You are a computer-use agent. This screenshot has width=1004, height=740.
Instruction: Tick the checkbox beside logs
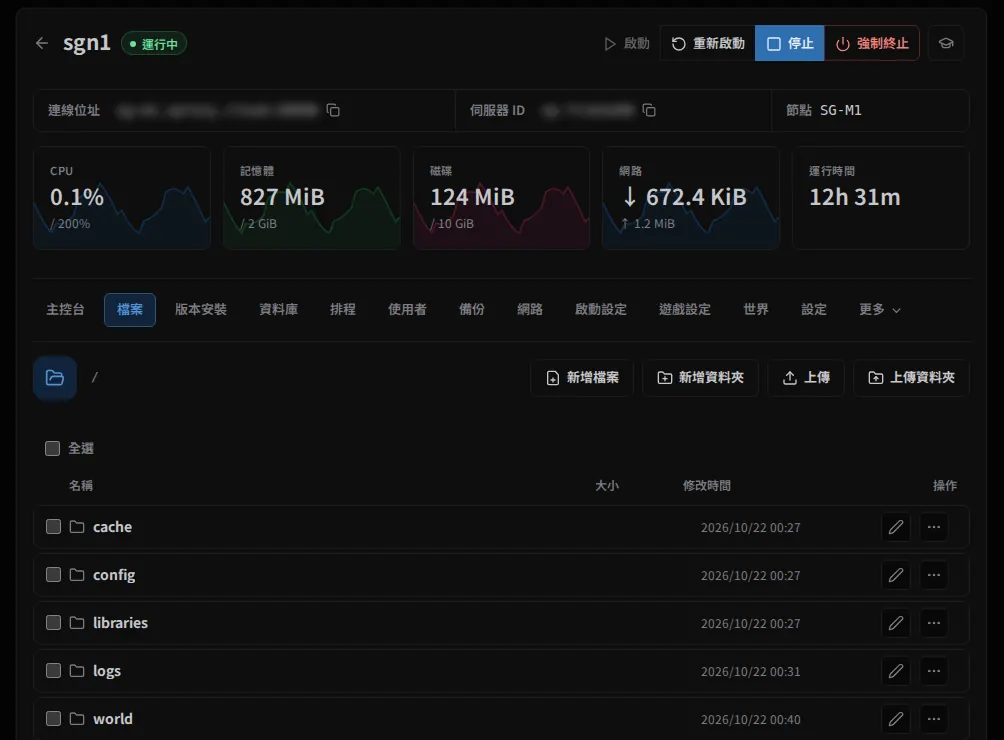click(x=53, y=671)
